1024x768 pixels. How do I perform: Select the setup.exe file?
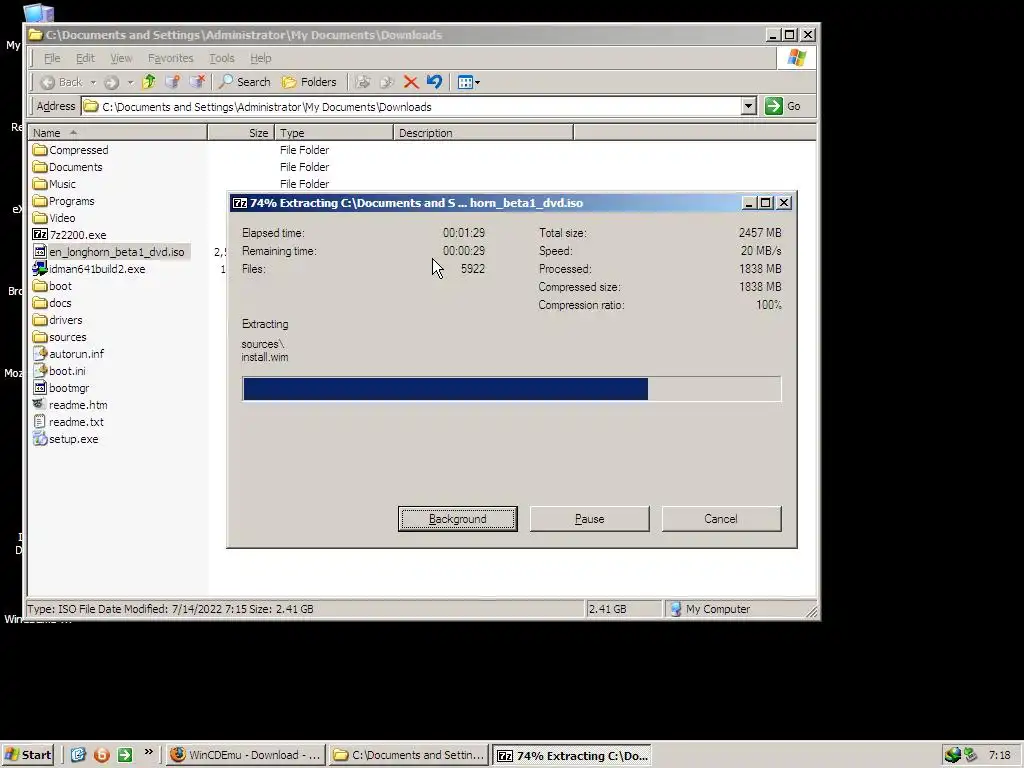pyautogui.click(x=66, y=439)
